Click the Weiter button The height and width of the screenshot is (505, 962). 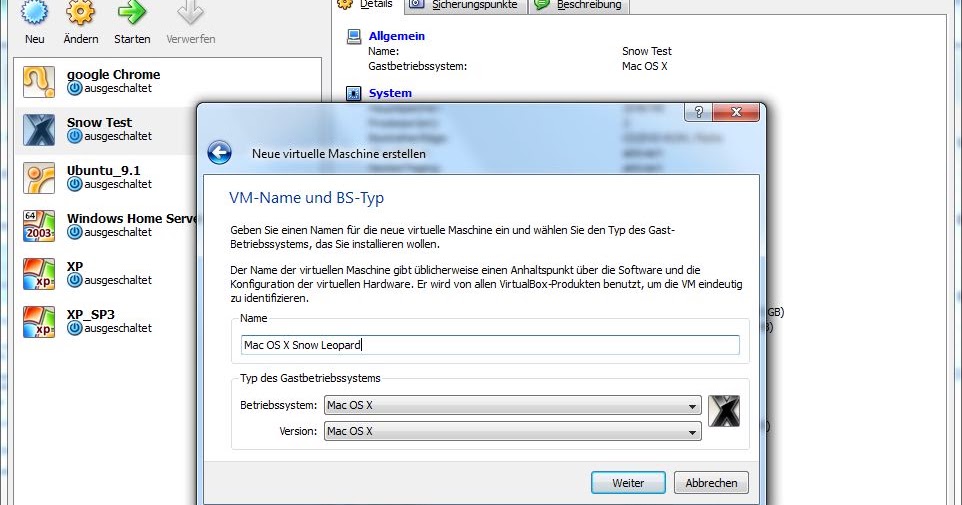click(x=628, y=483)
